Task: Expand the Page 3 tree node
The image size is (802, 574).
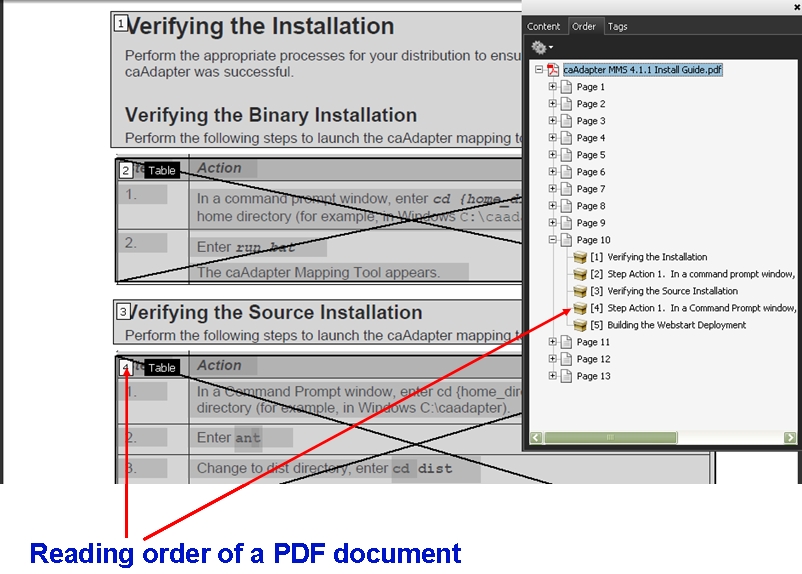Action: tap(552, 120)
